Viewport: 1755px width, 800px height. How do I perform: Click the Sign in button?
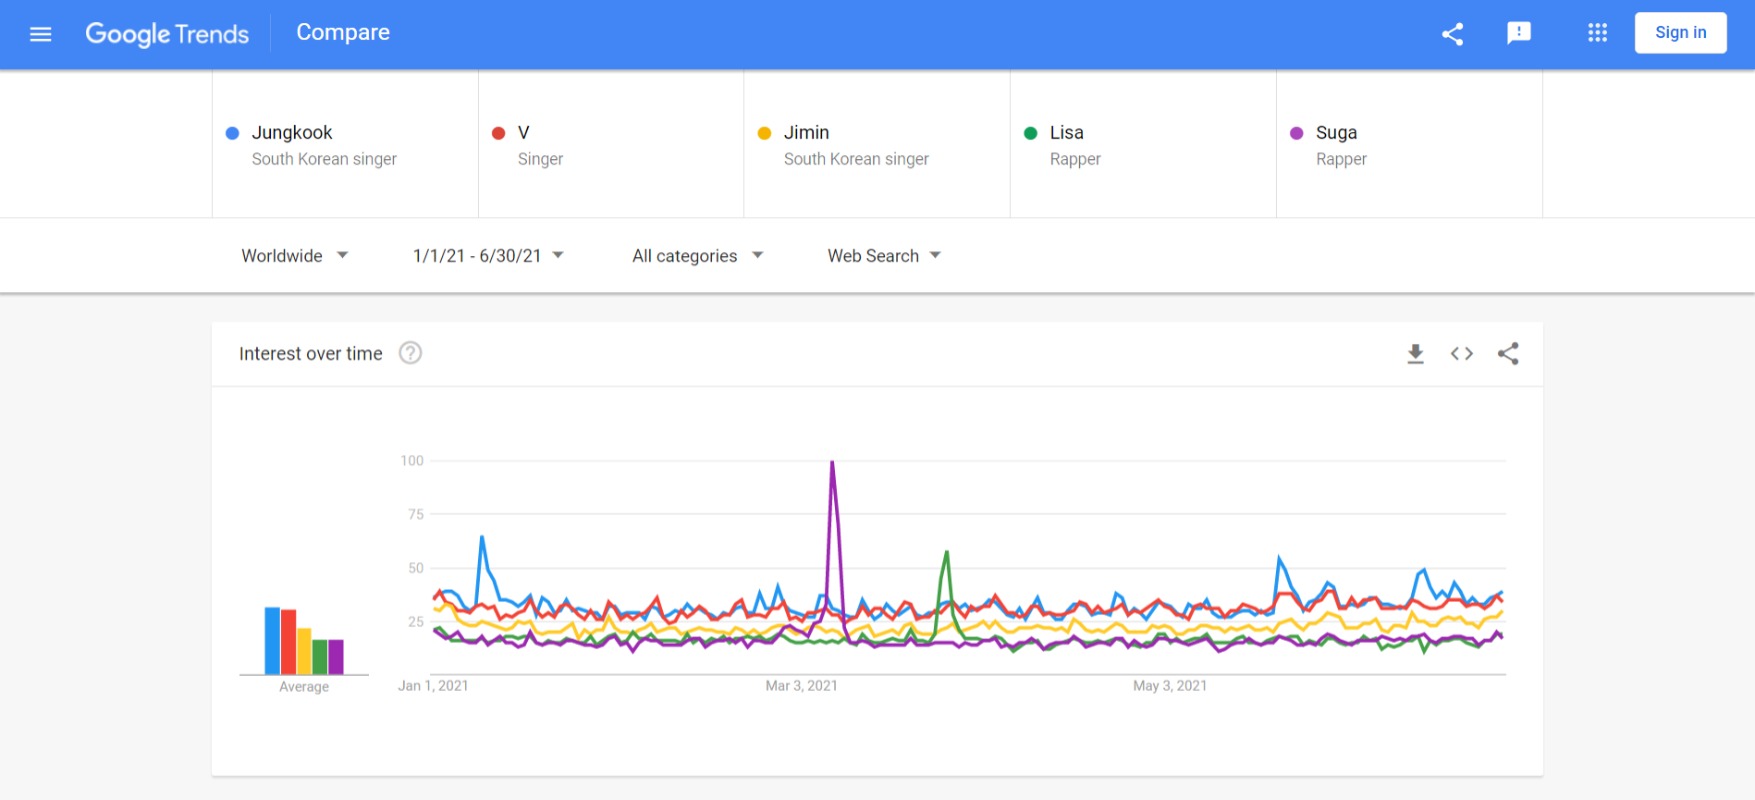pos(1680,33)
